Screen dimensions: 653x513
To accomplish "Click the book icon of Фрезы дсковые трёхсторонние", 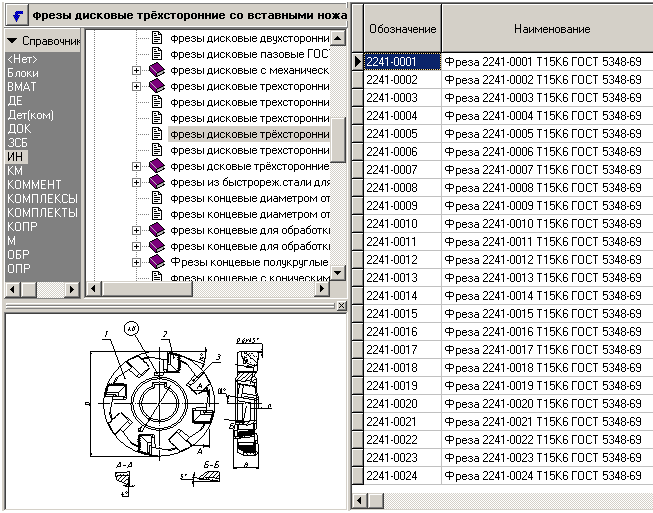I will point(157,166).
